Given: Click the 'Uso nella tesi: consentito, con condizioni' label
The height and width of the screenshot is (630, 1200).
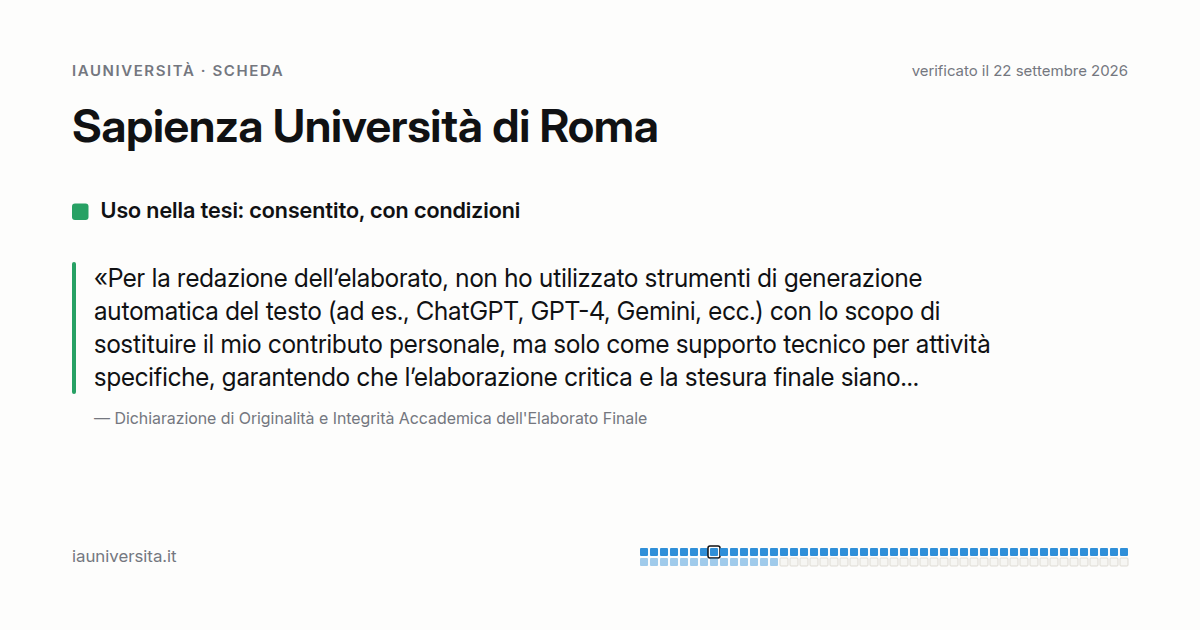Looking at the screenshot, I should pos(310,211).
